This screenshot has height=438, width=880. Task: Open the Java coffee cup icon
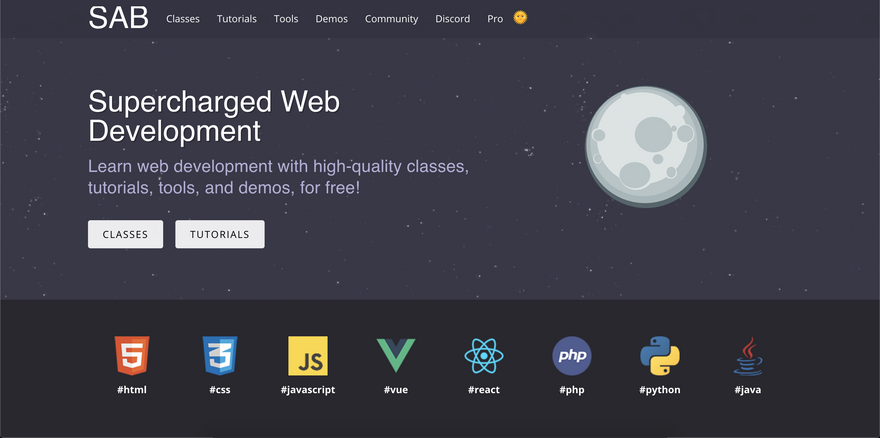click(747, 355)
